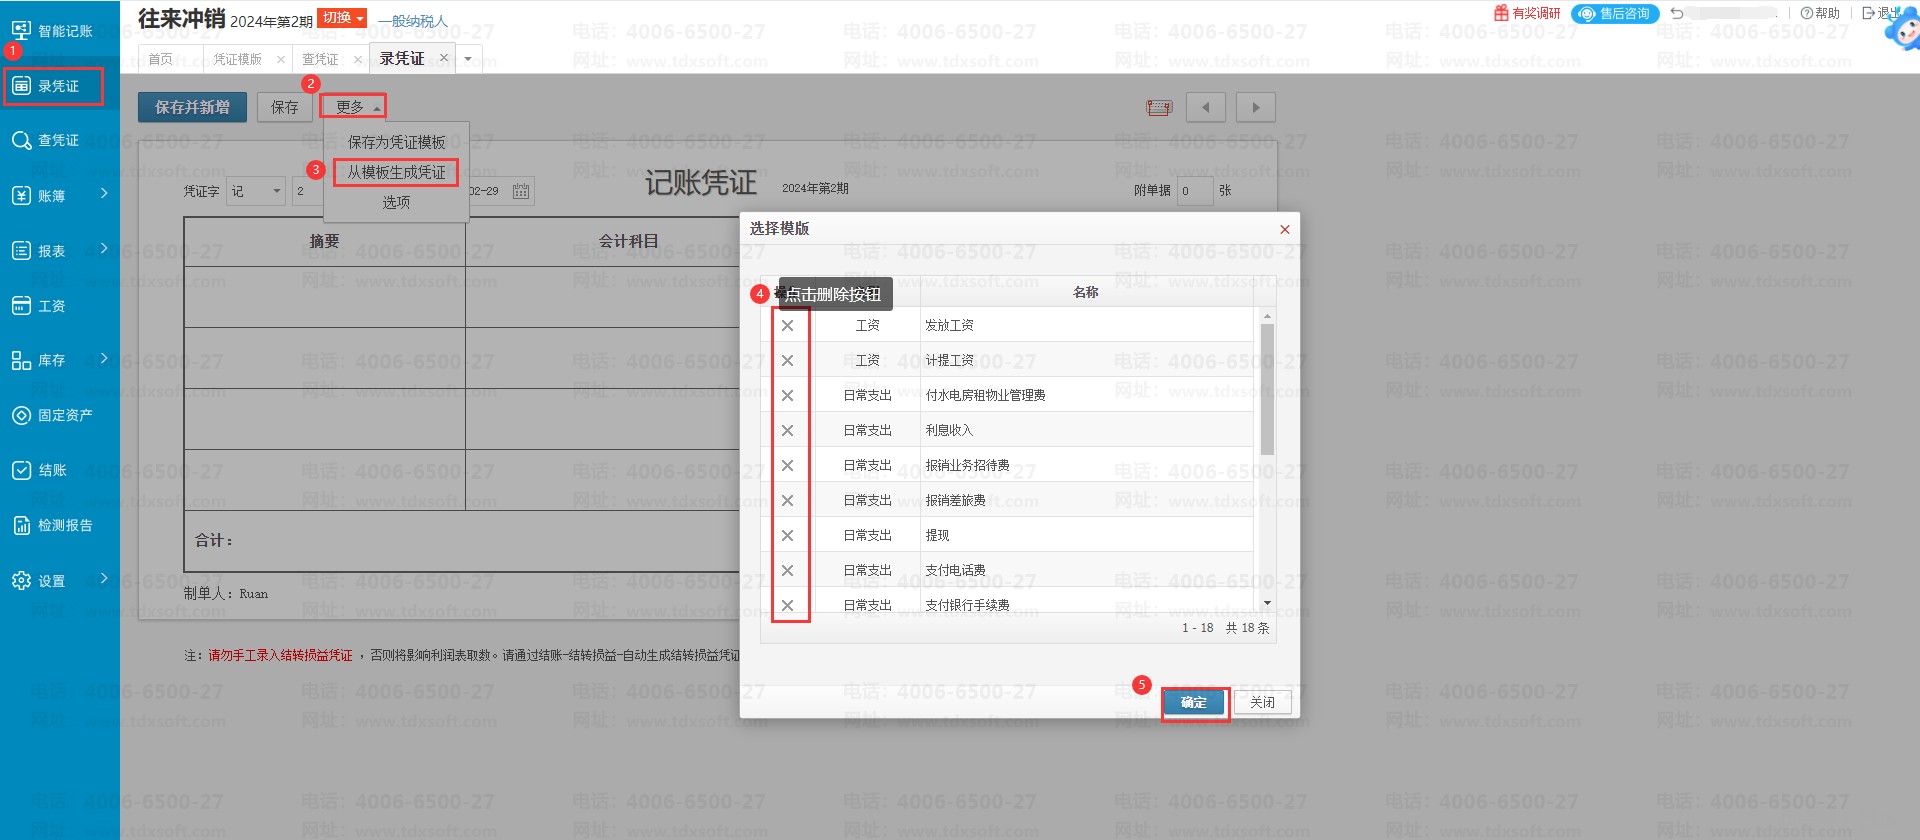
Task: Select 从模板生成凭证 menu option
Action: [396, 173]
